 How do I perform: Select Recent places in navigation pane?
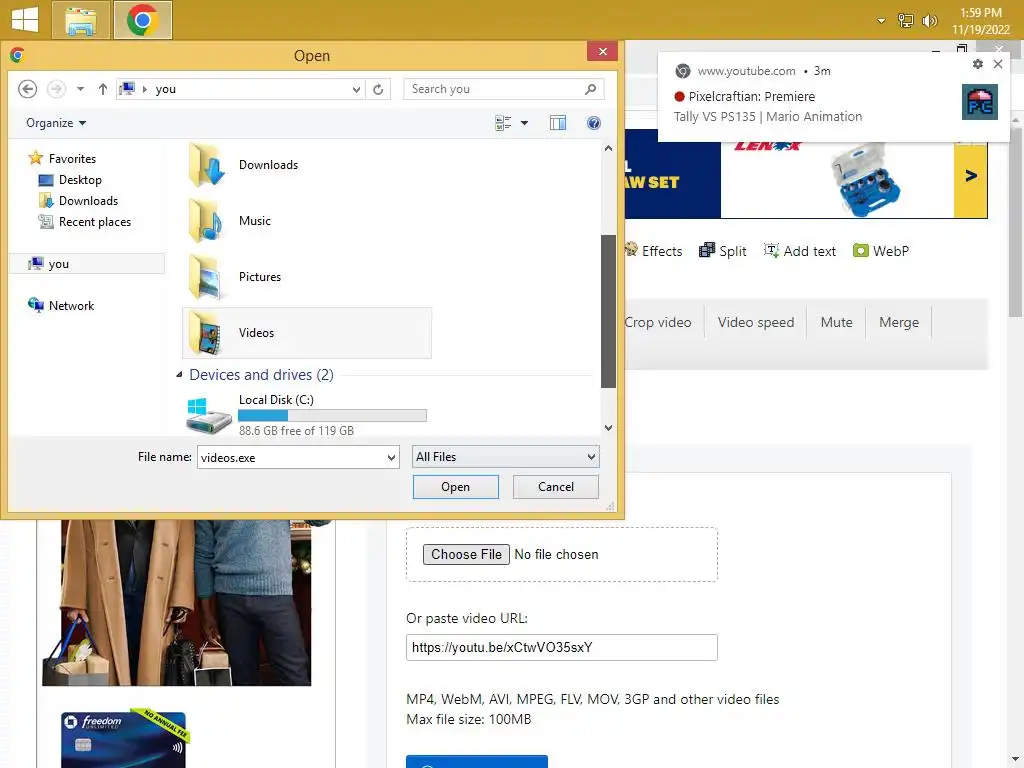[x=85, y=222]
